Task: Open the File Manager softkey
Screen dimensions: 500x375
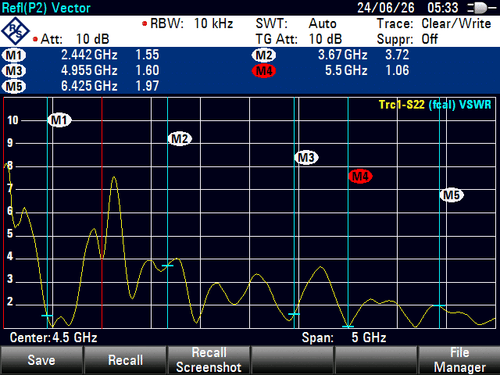Action: point(459,360)
